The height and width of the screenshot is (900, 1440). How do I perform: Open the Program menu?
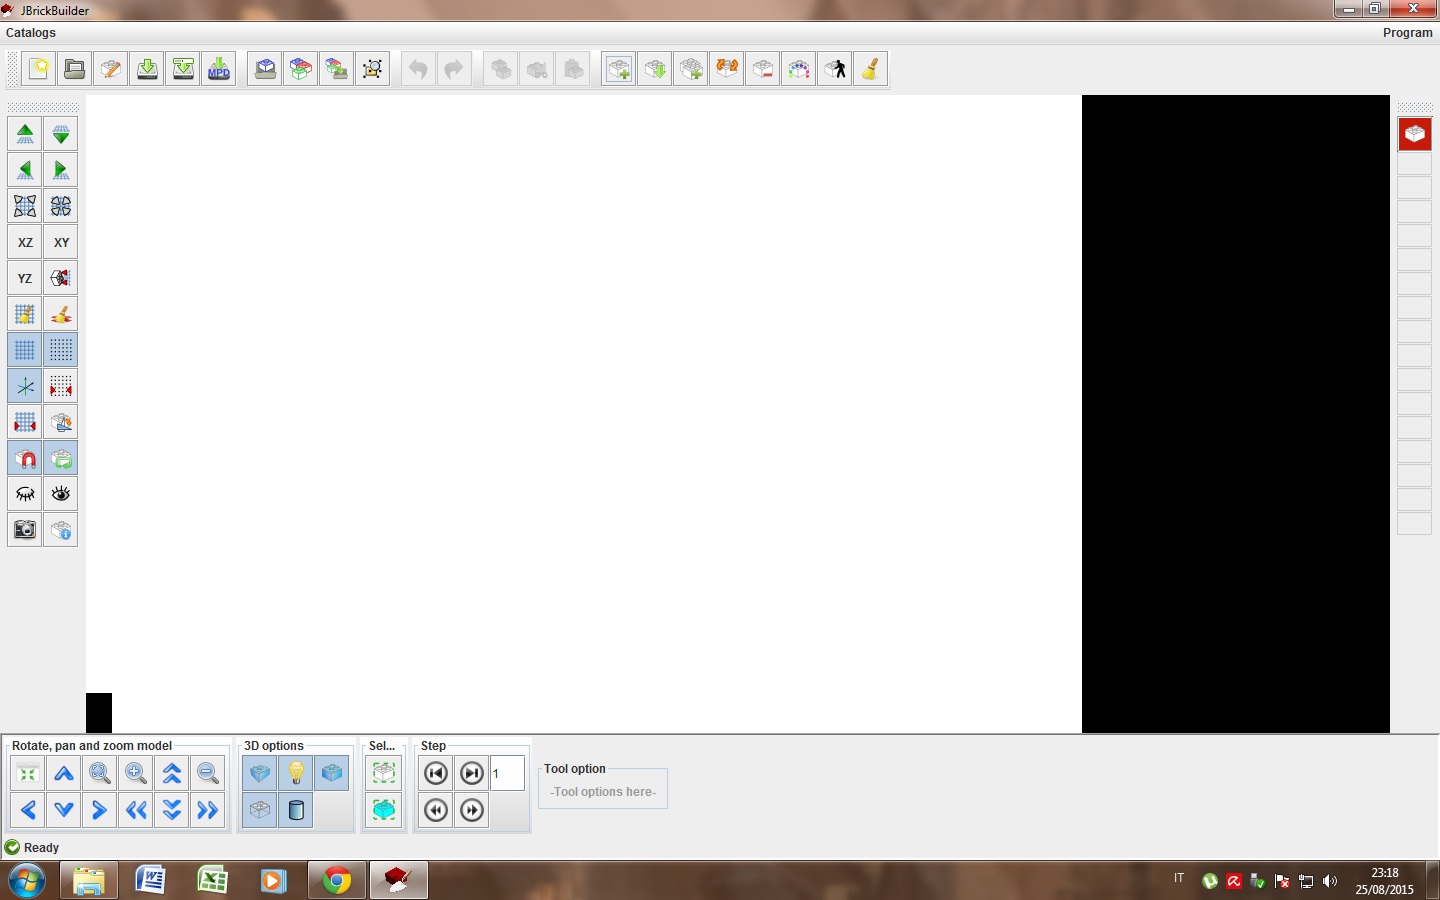(x=1408, y=33)
